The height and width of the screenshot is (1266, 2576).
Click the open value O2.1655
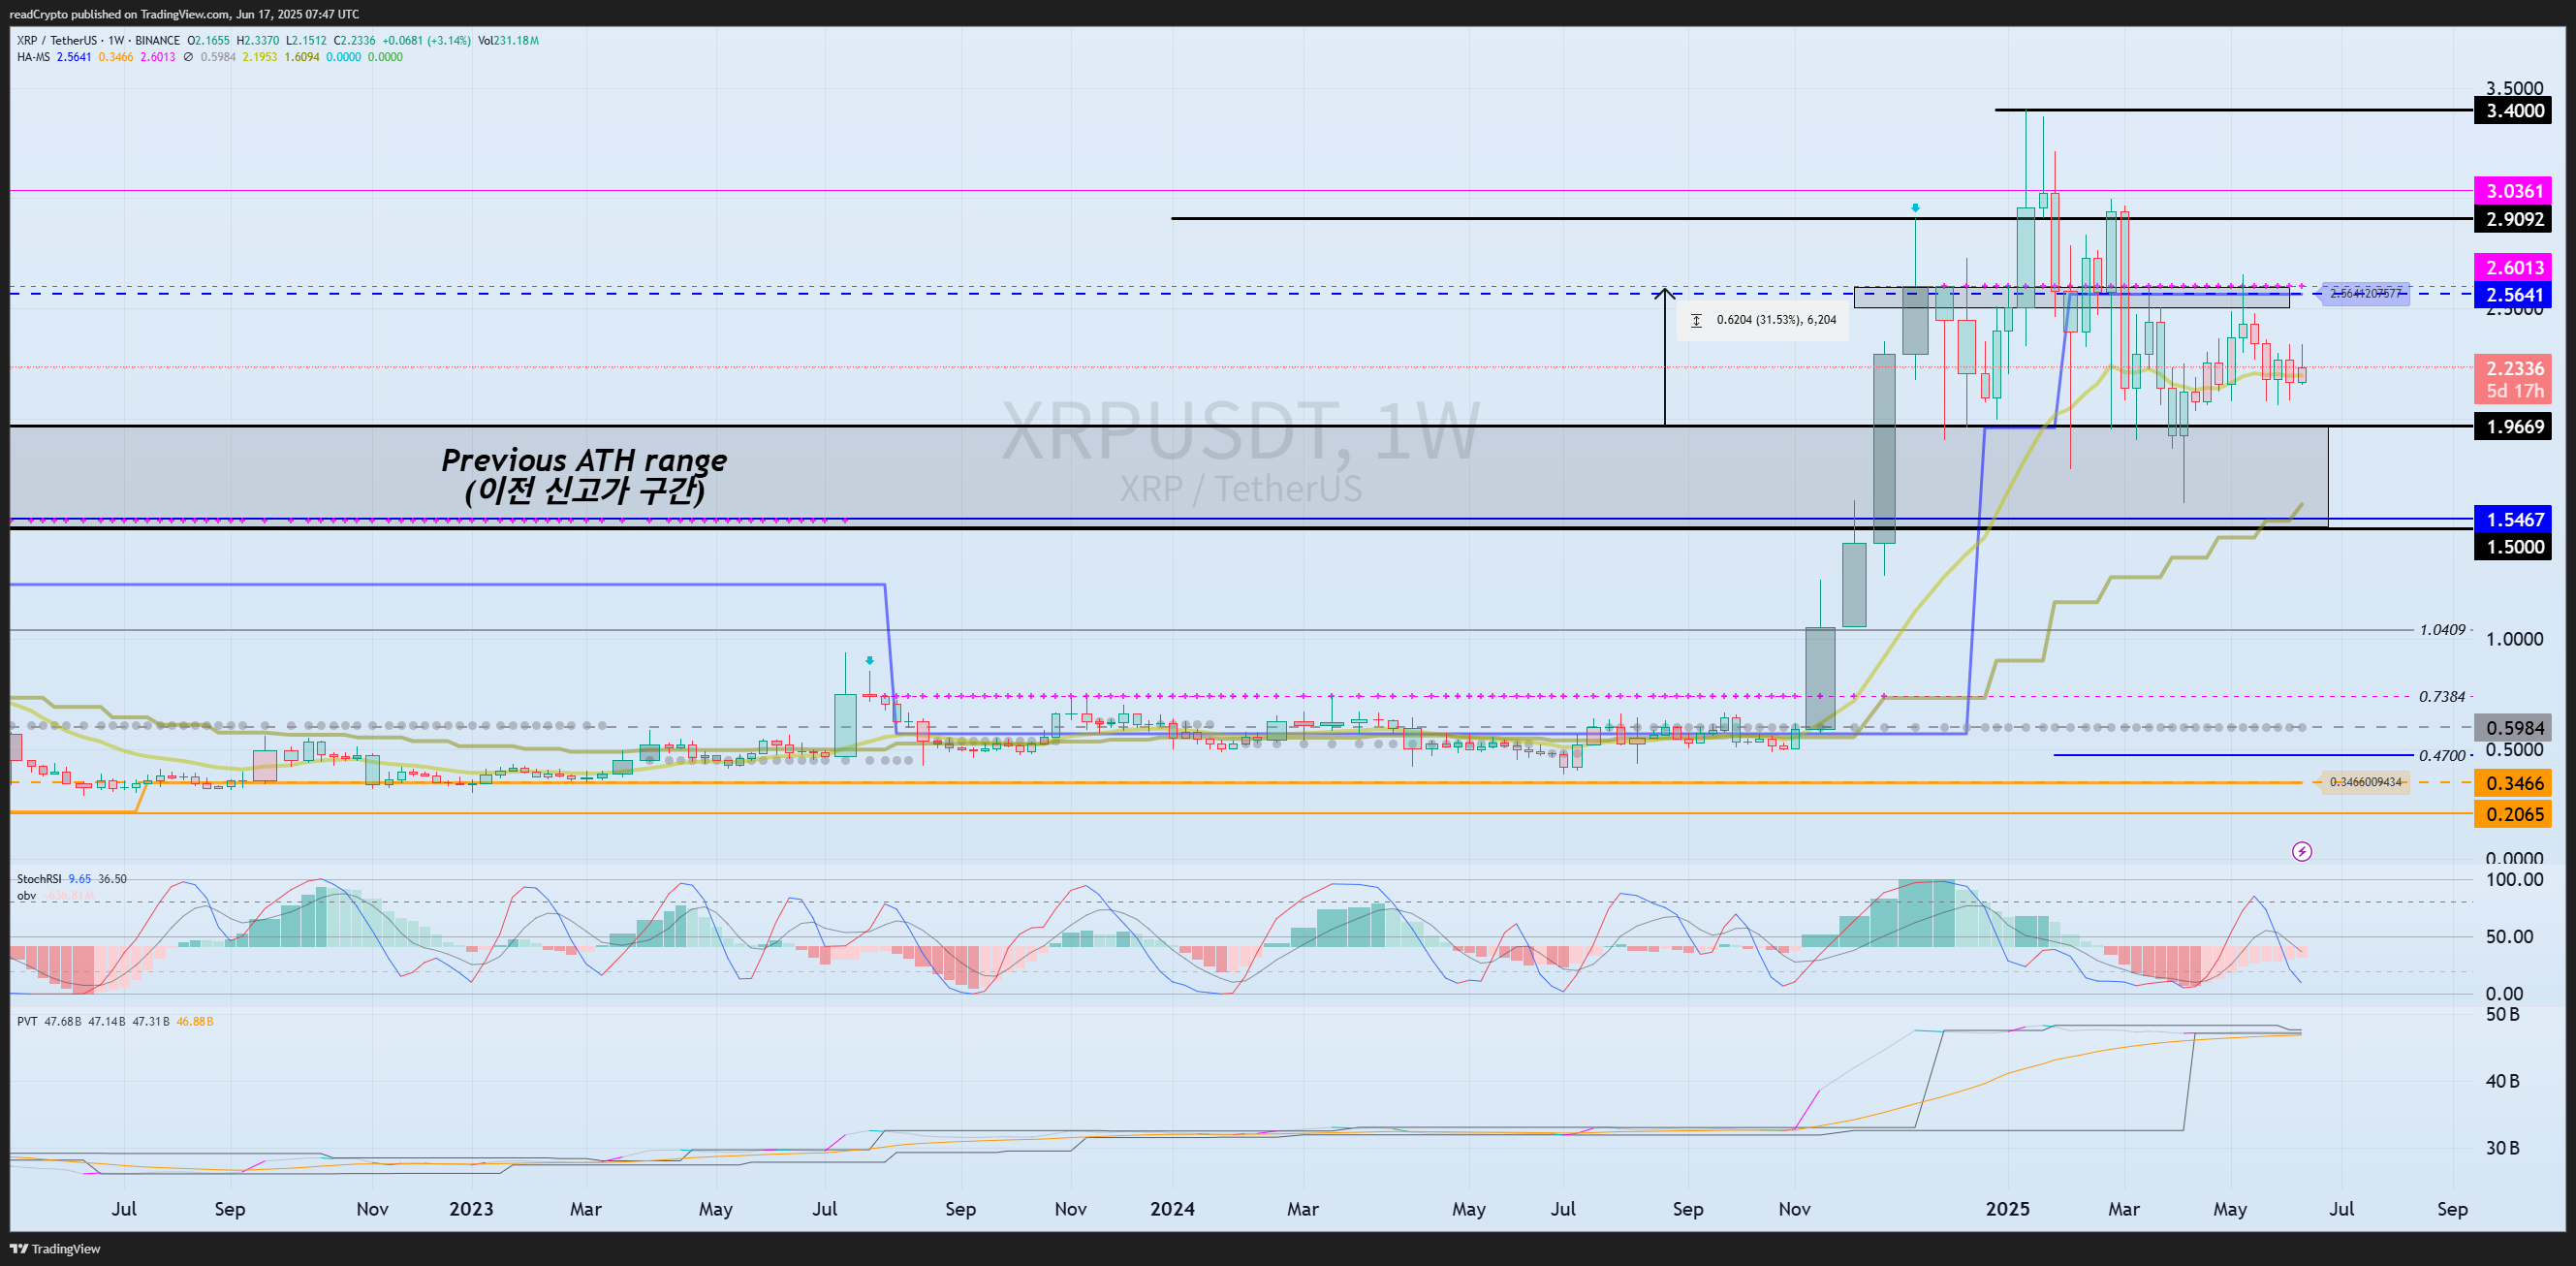[x=208, y=40]
